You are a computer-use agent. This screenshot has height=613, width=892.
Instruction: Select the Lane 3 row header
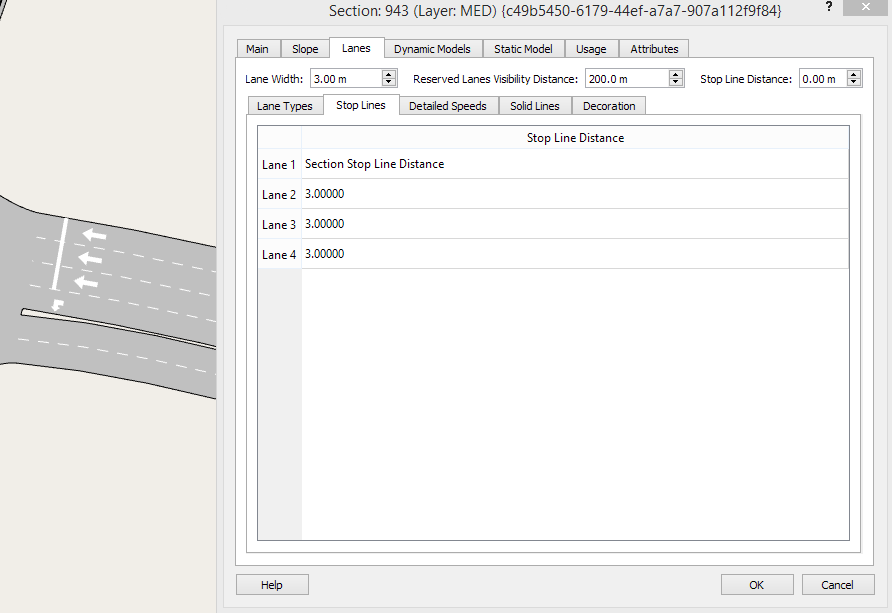click(279, 225)
